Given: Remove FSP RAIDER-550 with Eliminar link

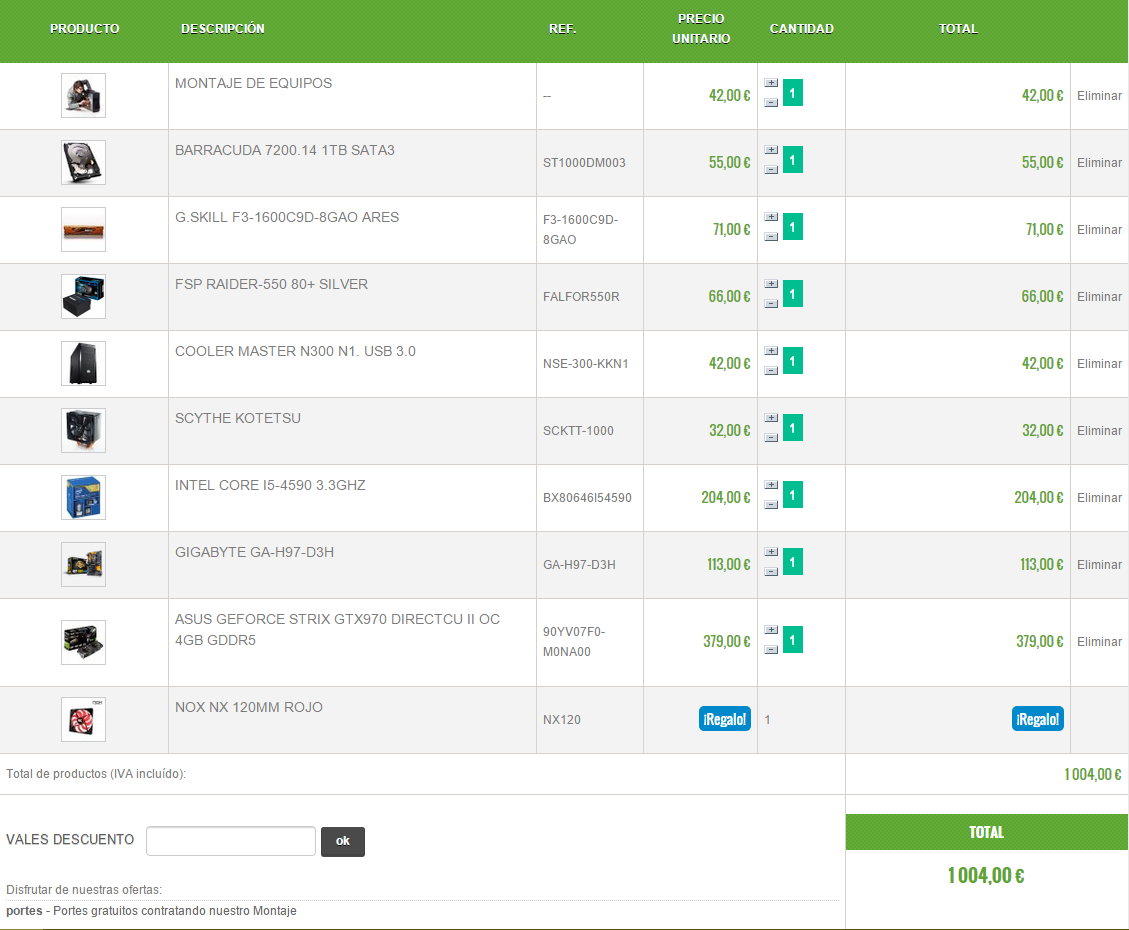Looking at the screenshot, I should click(x=1099, y=297).
